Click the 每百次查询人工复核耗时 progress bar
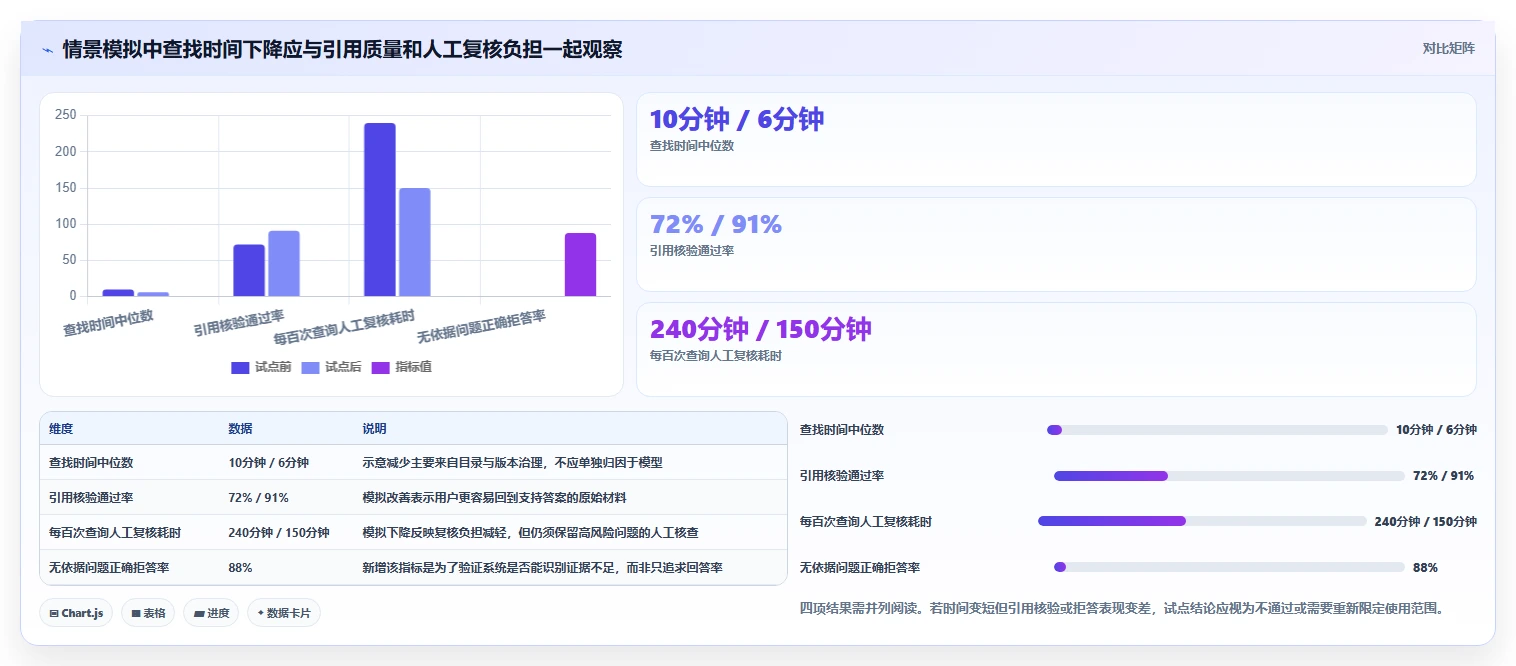The image size is (1516, 666). pyautogui.click(x=1202, y=521)
